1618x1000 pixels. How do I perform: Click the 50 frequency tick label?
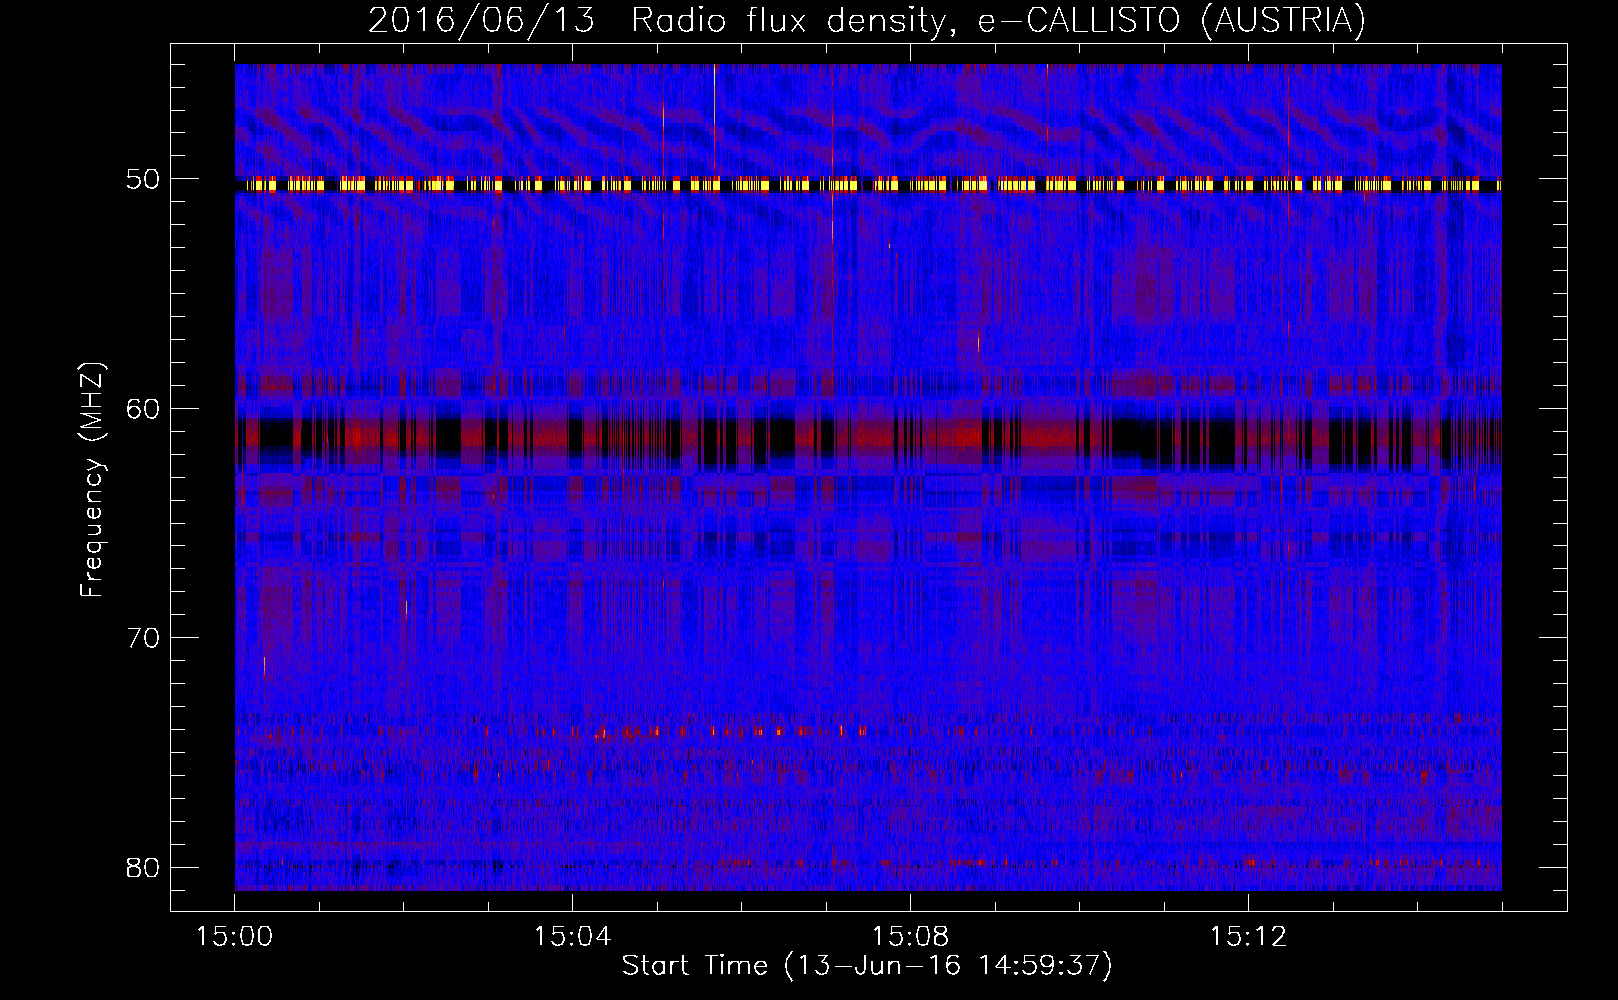click(143, 180)
